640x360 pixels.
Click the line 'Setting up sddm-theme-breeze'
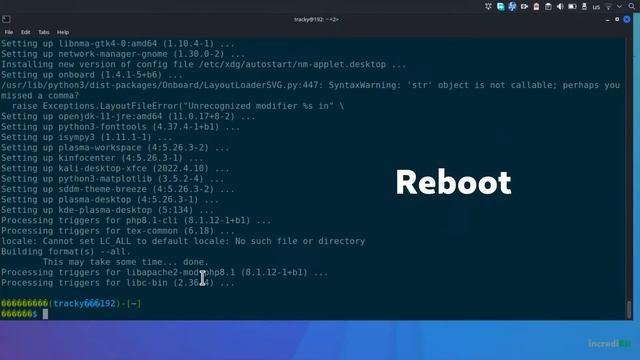pos(118,189)
